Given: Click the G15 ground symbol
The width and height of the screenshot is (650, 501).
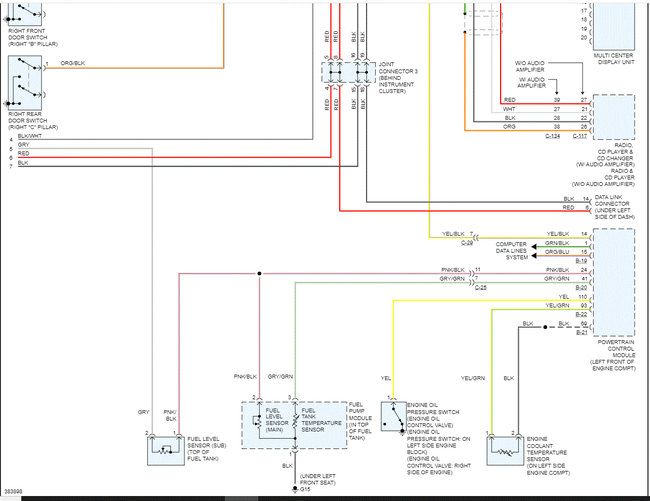Looking at the screenshot, I should click(x=295, y=489).
